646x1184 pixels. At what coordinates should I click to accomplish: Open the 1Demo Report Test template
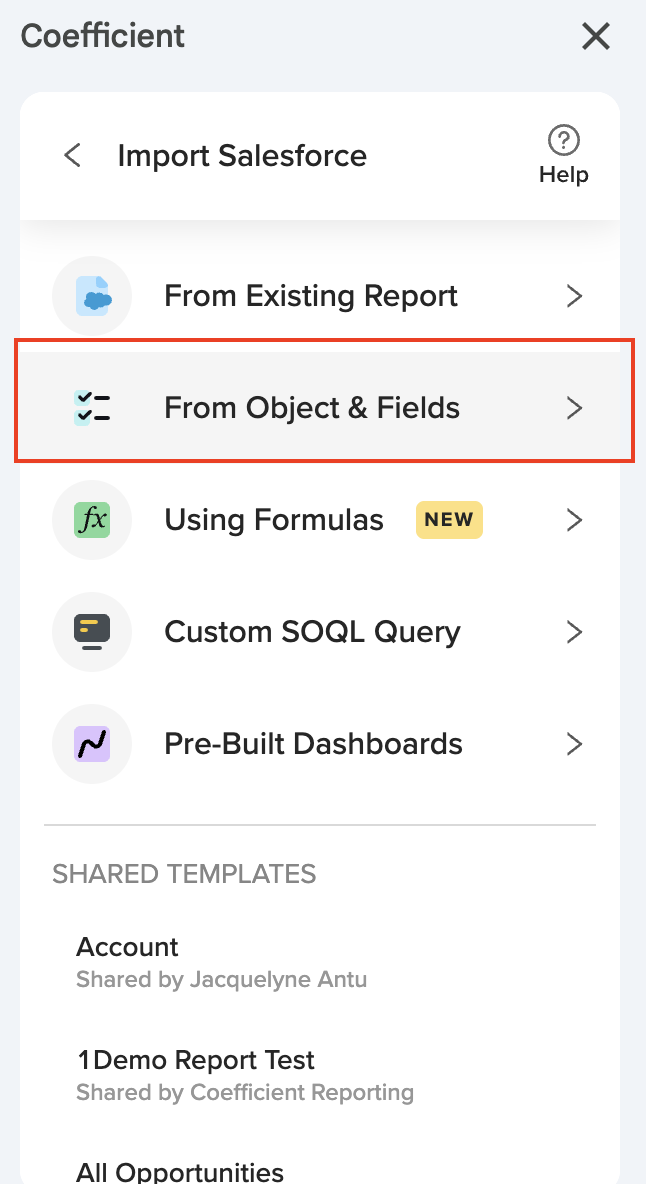pyautogui.click(x=196, y=1060)
